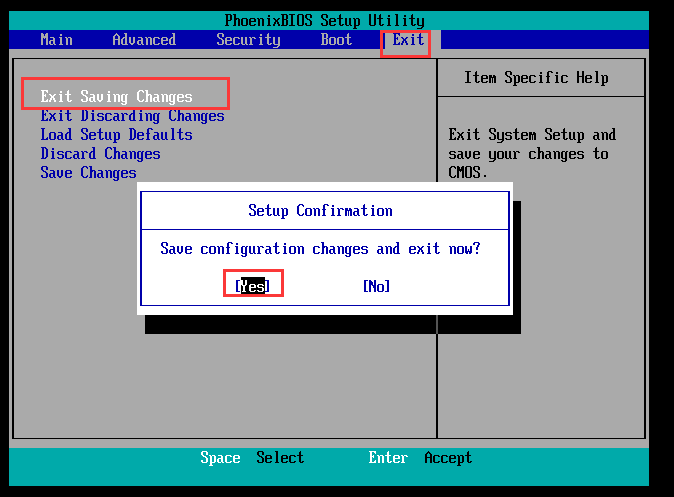Click the Enter Accept hint

tap(420, 457)
